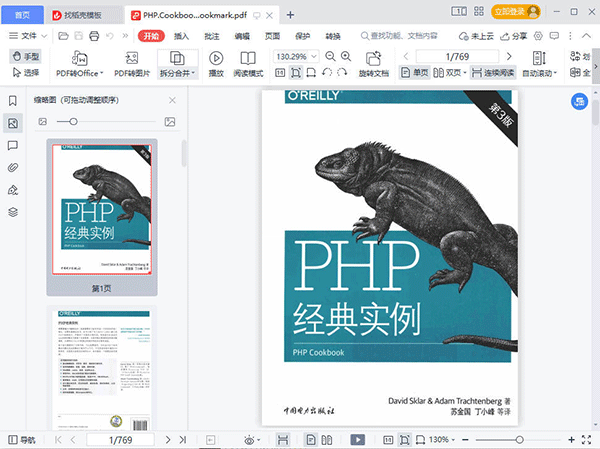Click the open folder icon
Image resolution: width=600 pixels, height=449 pixels.
tap(63, 36)
